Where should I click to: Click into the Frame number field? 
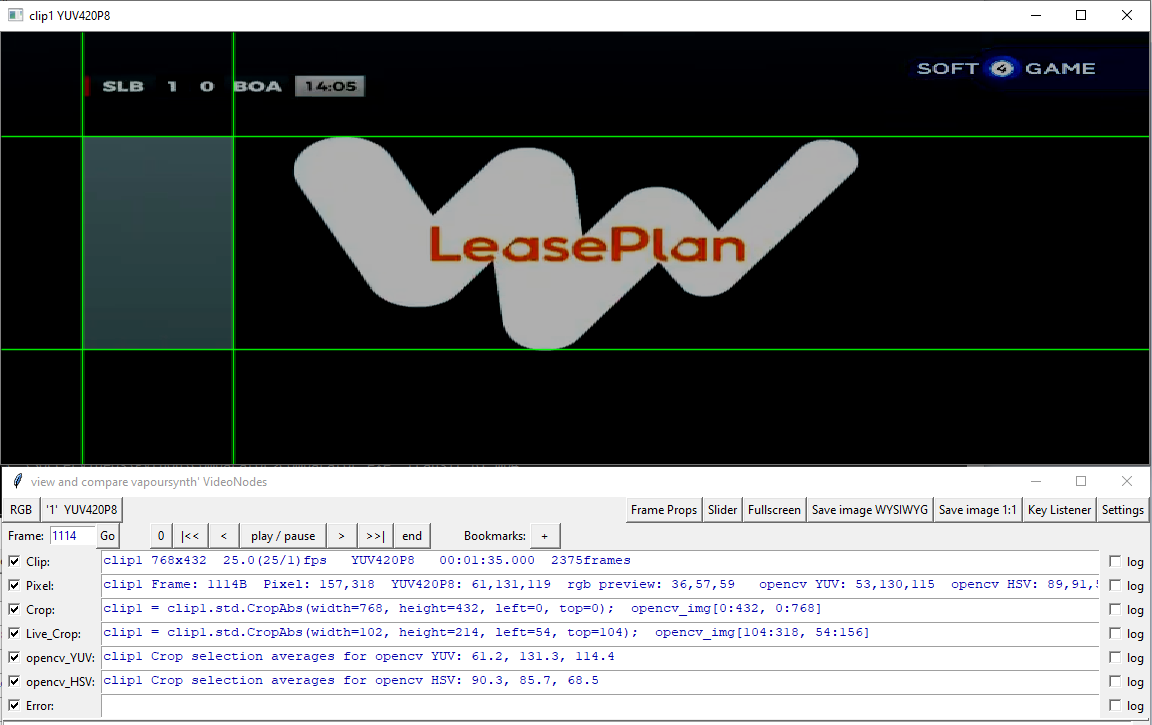pyautogui.click(x=72, y=535)
